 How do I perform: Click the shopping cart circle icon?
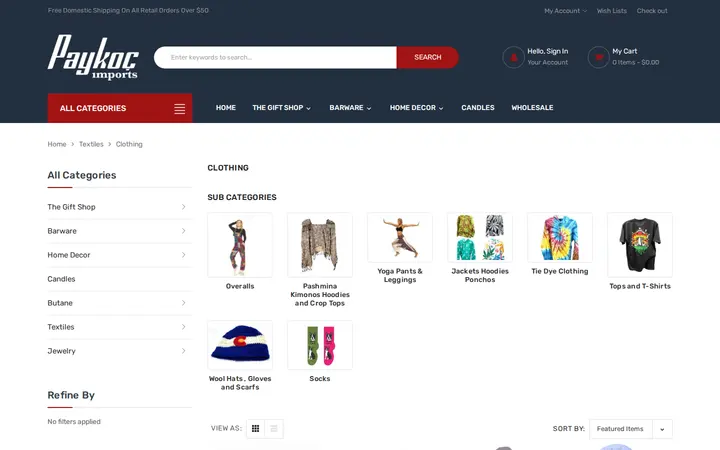pyautogui.click(x=598, y=57)
